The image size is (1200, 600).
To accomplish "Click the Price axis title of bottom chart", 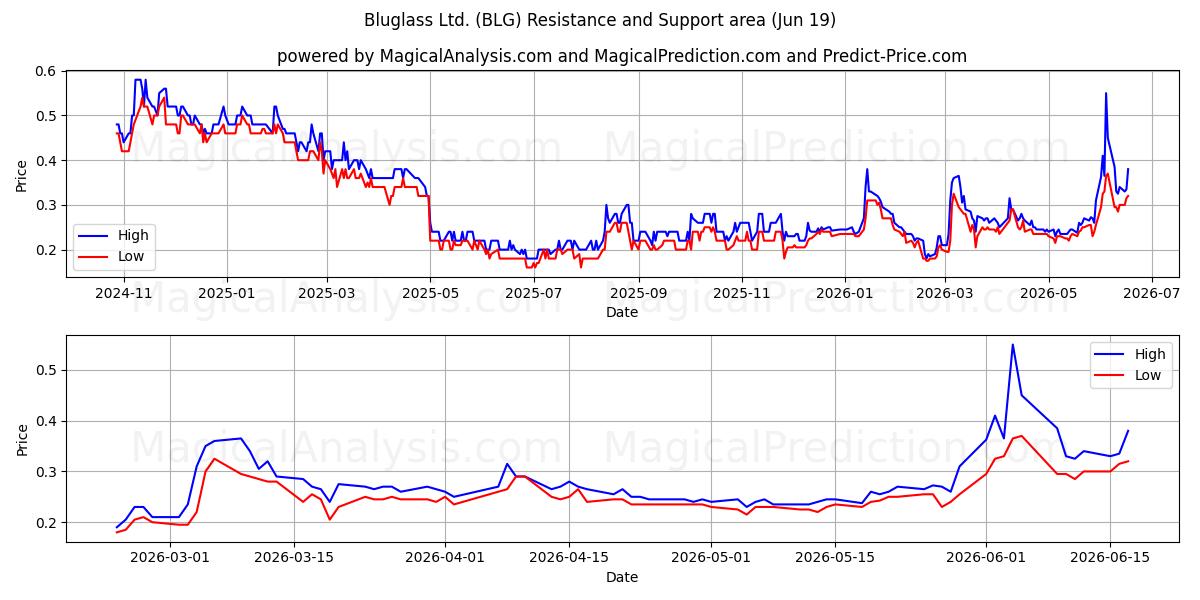I will [21, 439].
